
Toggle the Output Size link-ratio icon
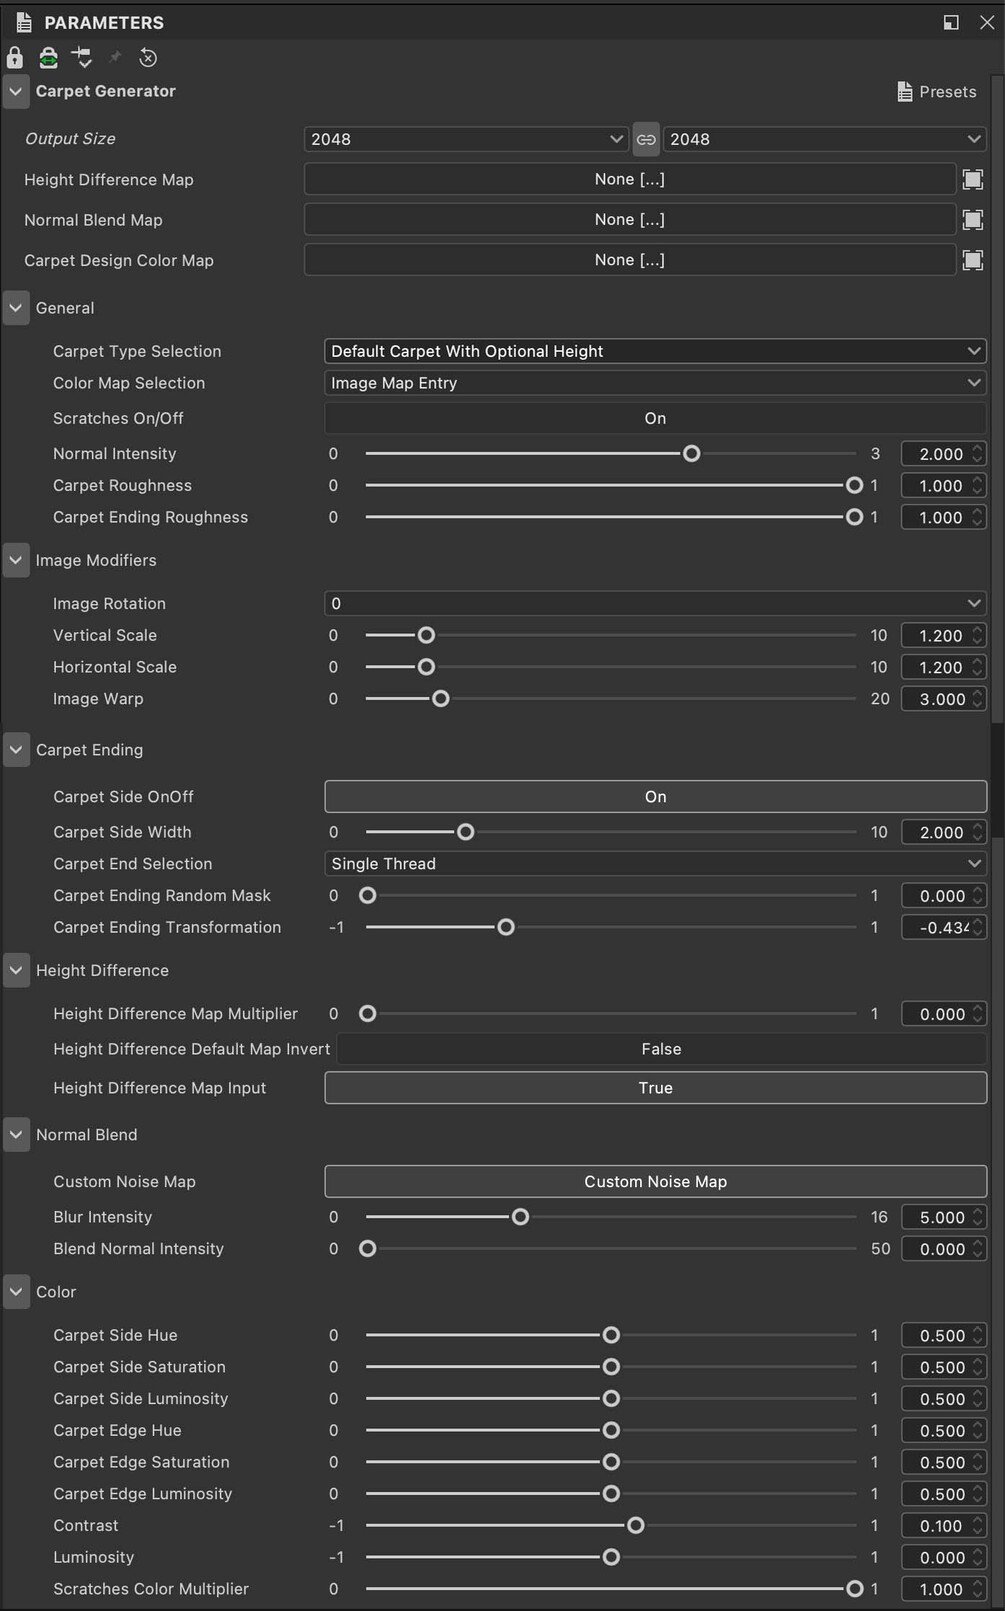(x=646, y=139)
